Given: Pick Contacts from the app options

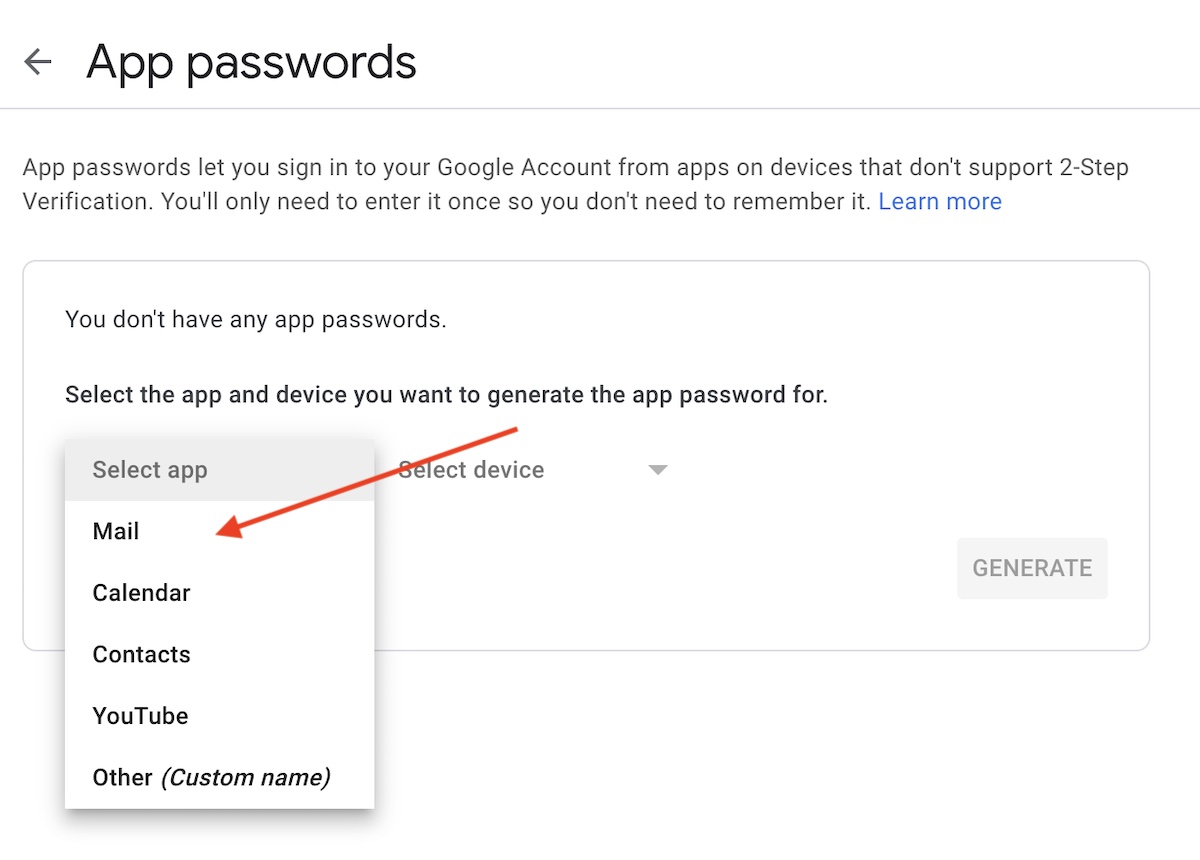Looking at the screenshot, I should coord(141,655).
